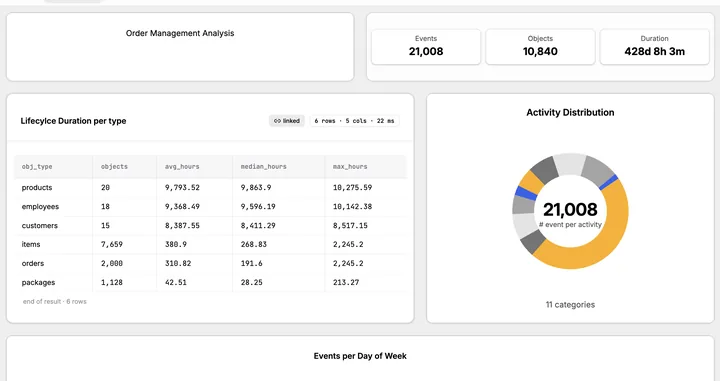Screen dimensions: 720x381
Task: Click max_hours value 8,517.15
Action: pyautogui.click(x=350, y=225)
